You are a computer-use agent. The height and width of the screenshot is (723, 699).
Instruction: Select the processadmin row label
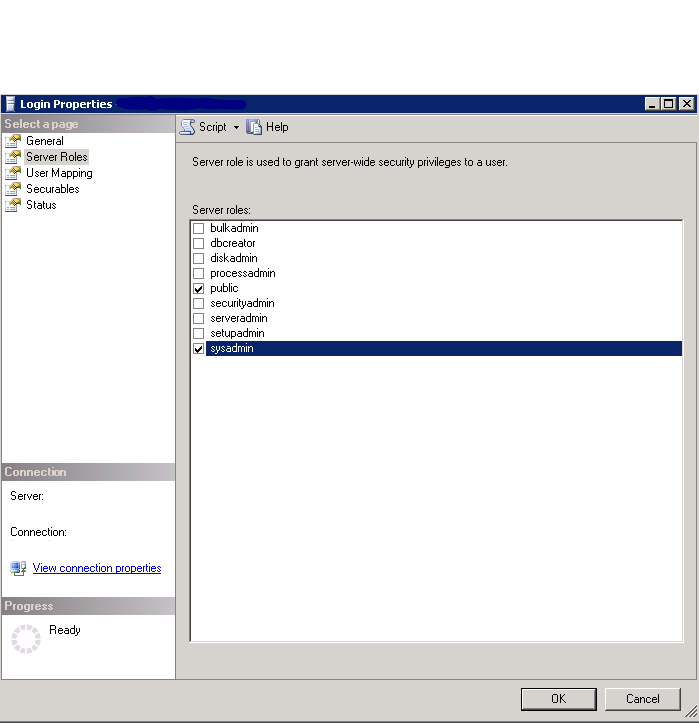pos(243,273)
